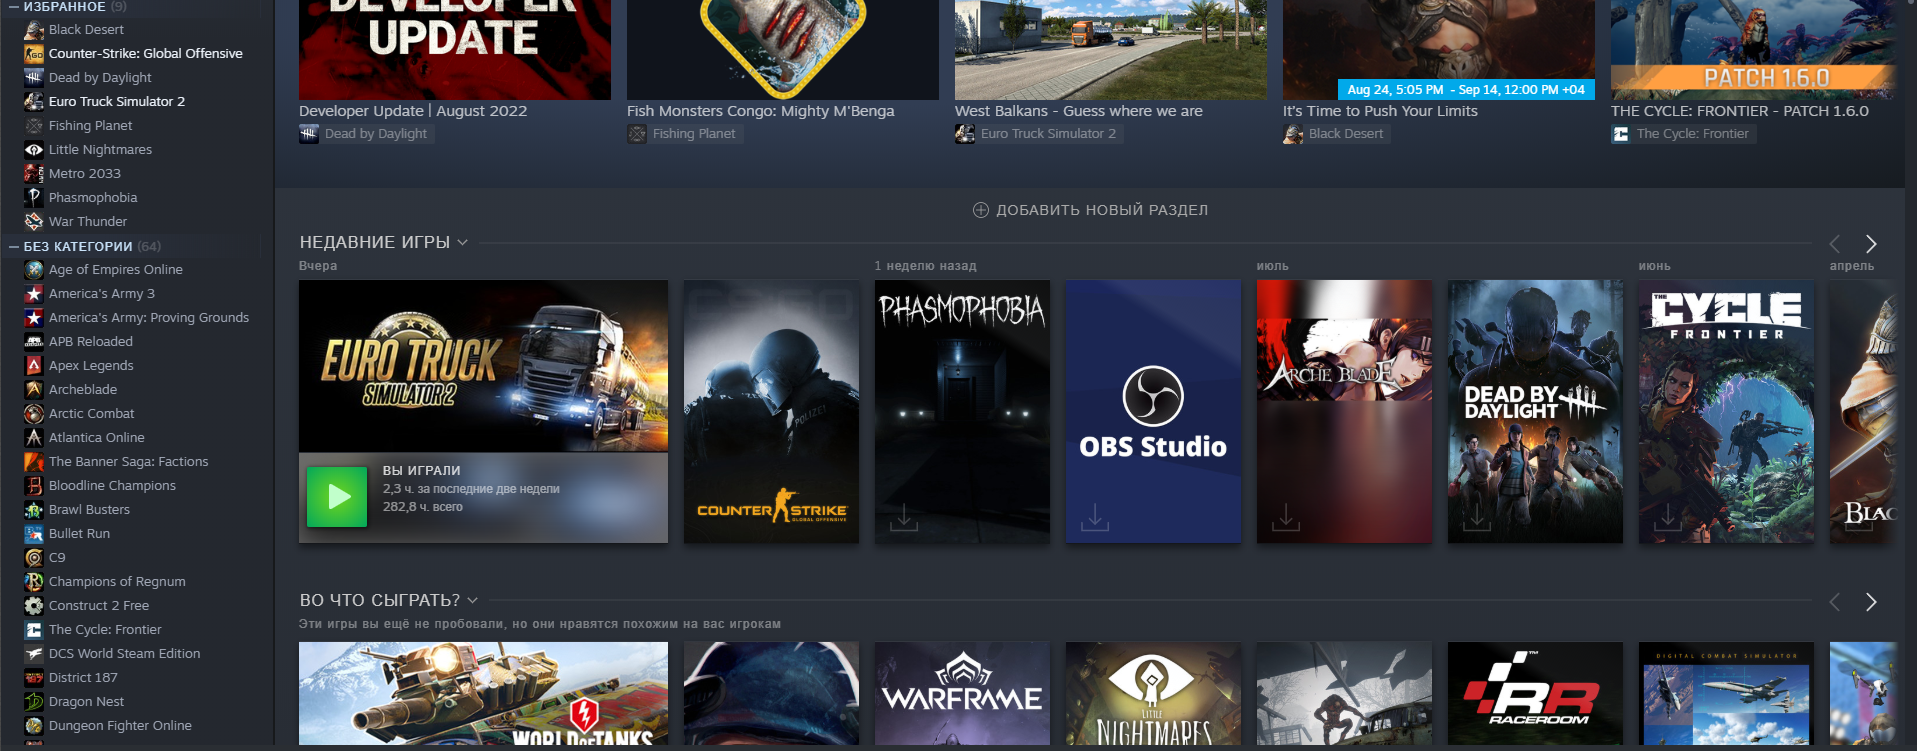Click the Arctic Combat sidebar icon

(34, 414)
